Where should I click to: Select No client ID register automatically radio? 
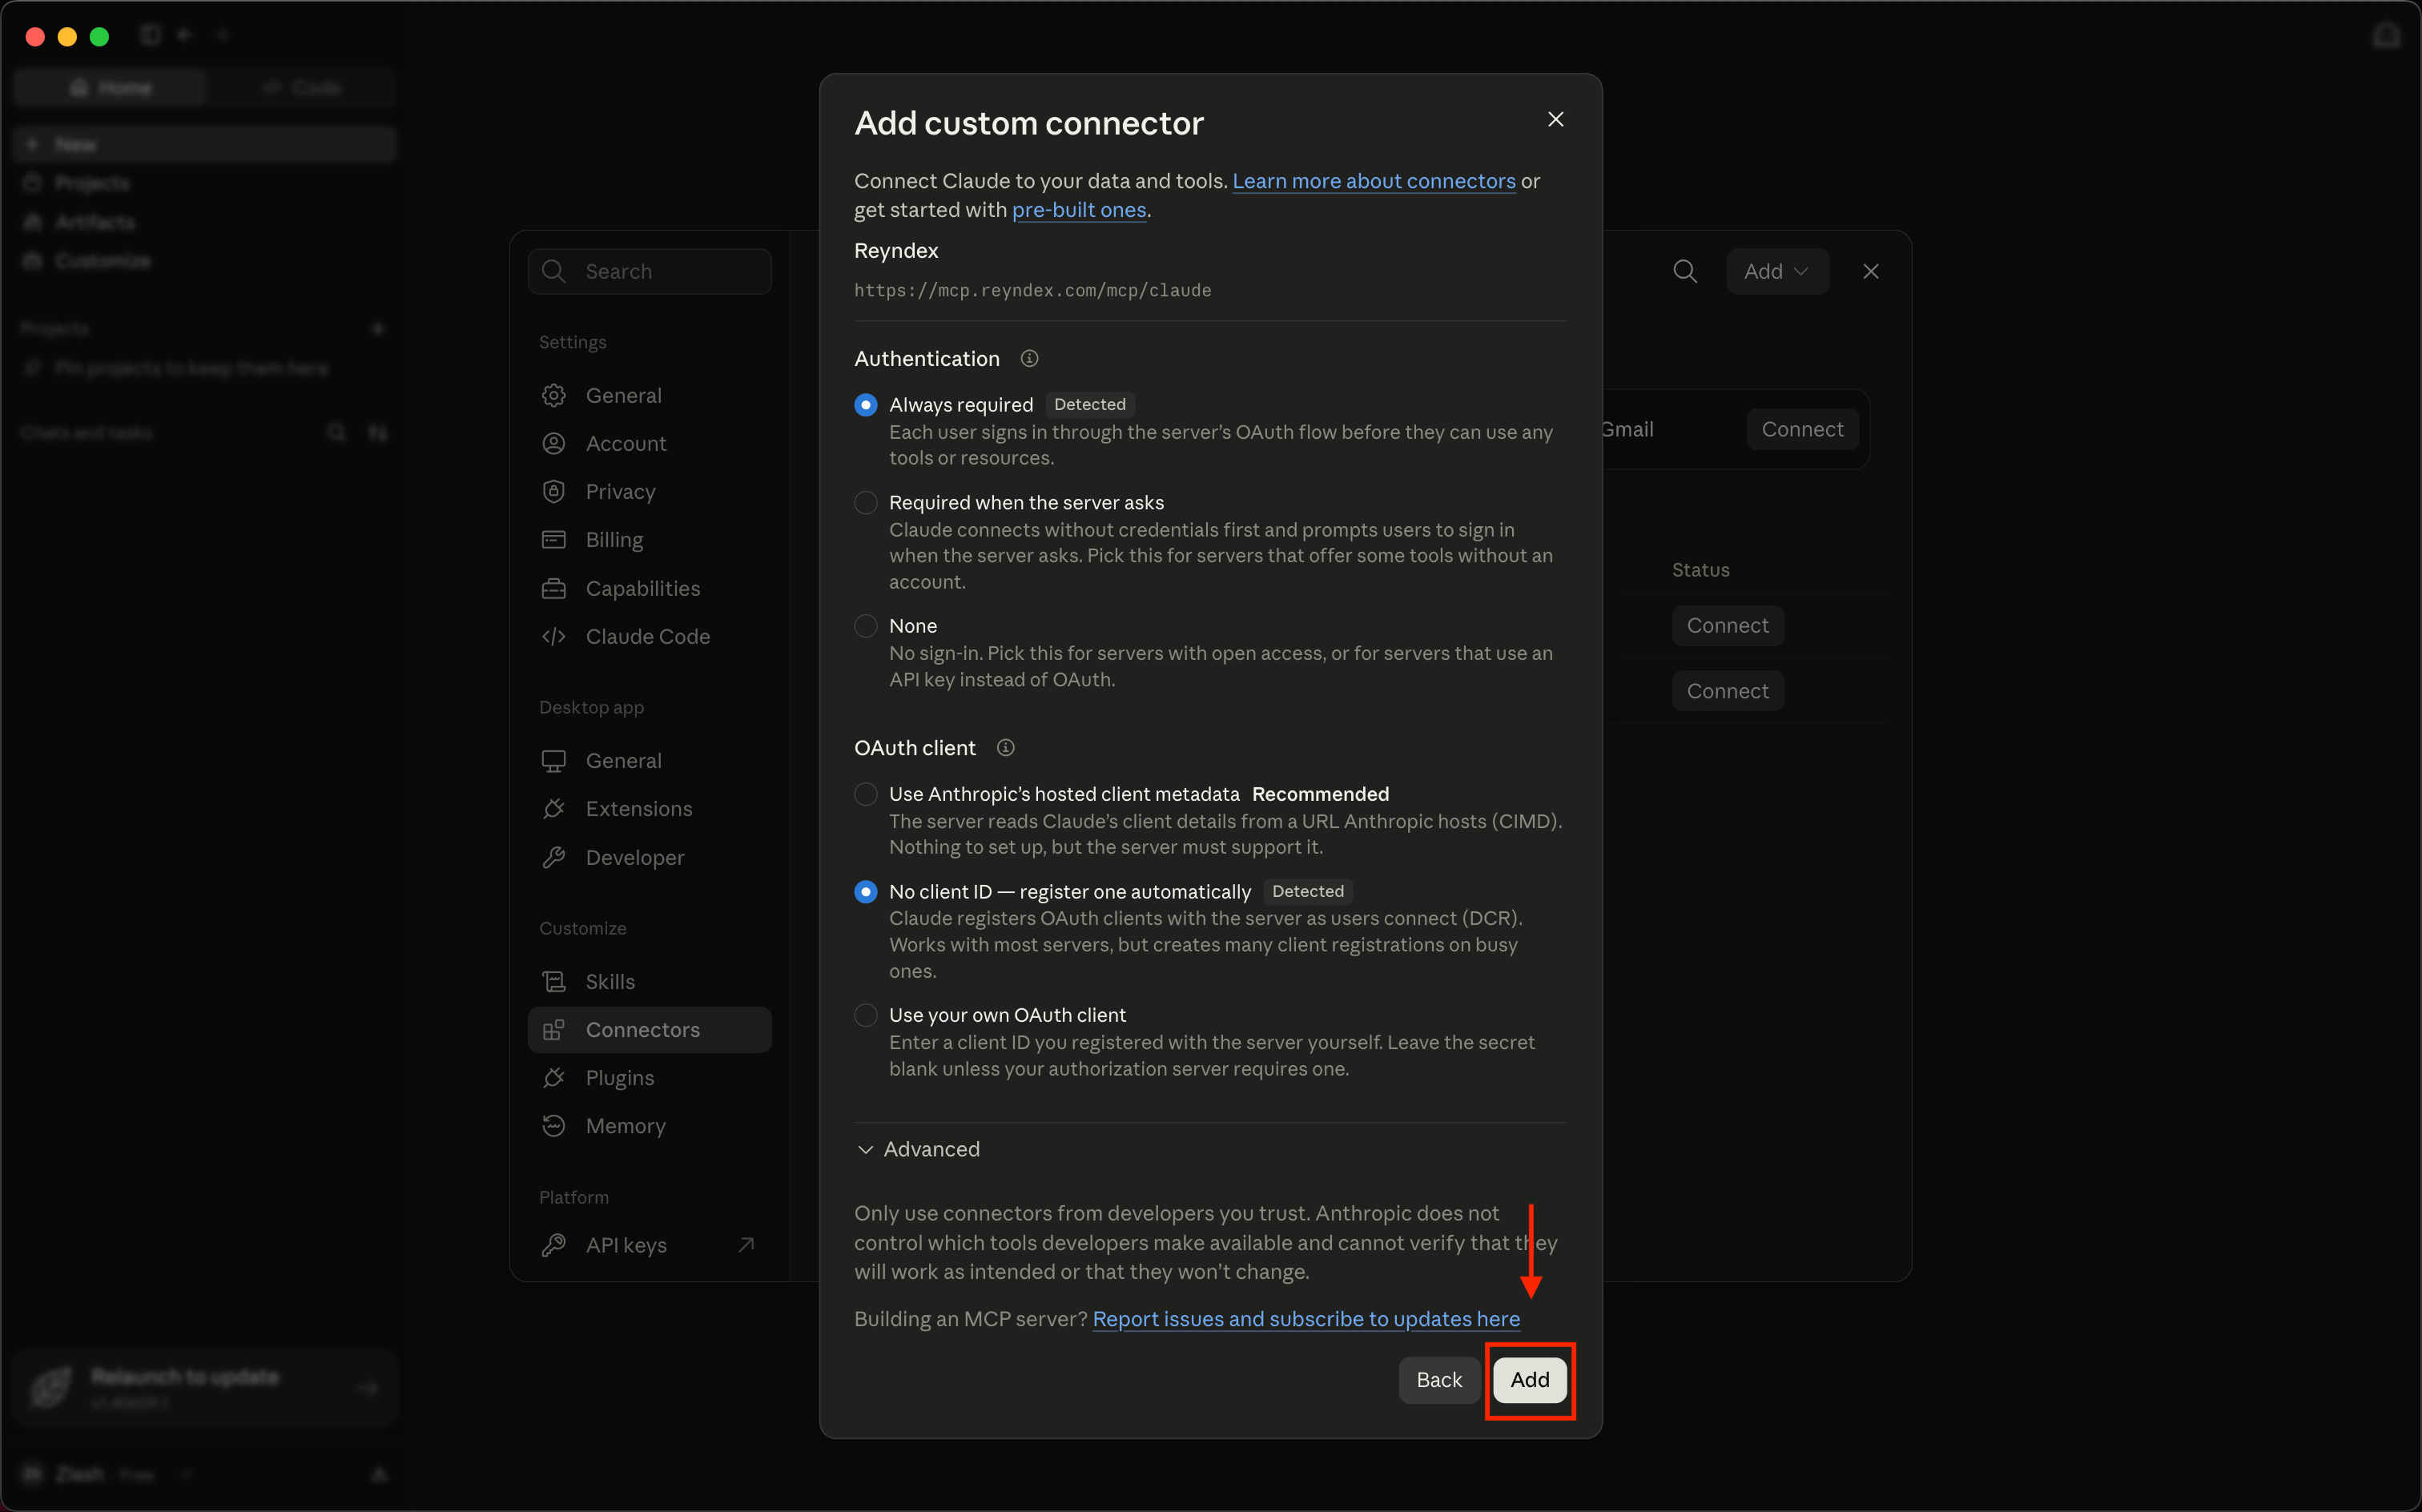point(866,891)
